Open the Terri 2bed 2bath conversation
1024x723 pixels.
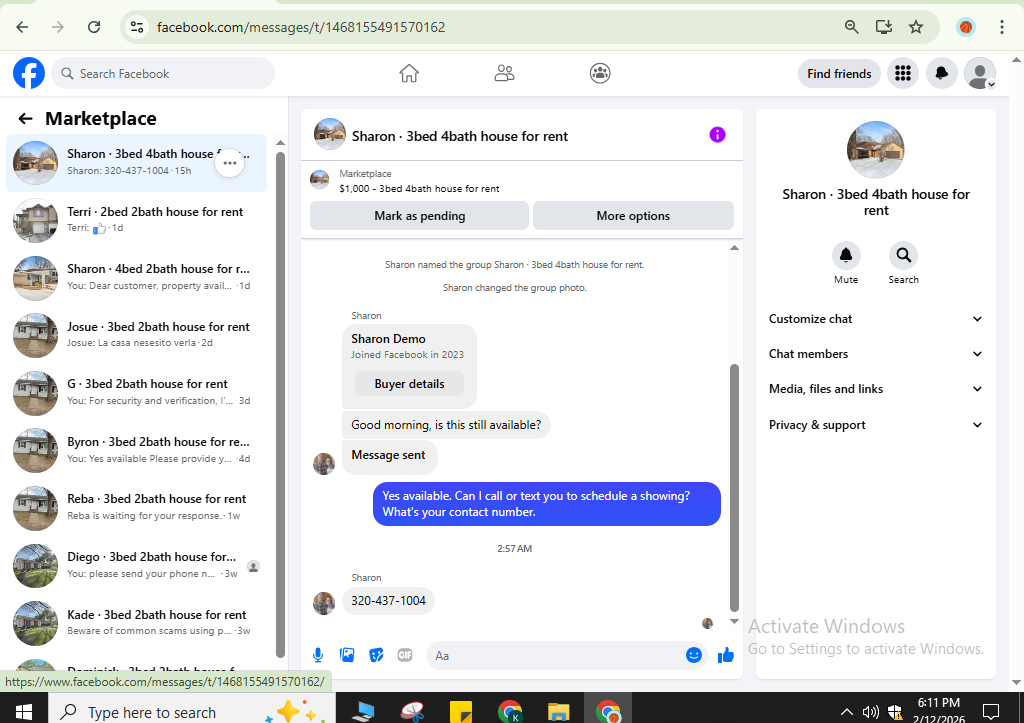coord(136,220)
